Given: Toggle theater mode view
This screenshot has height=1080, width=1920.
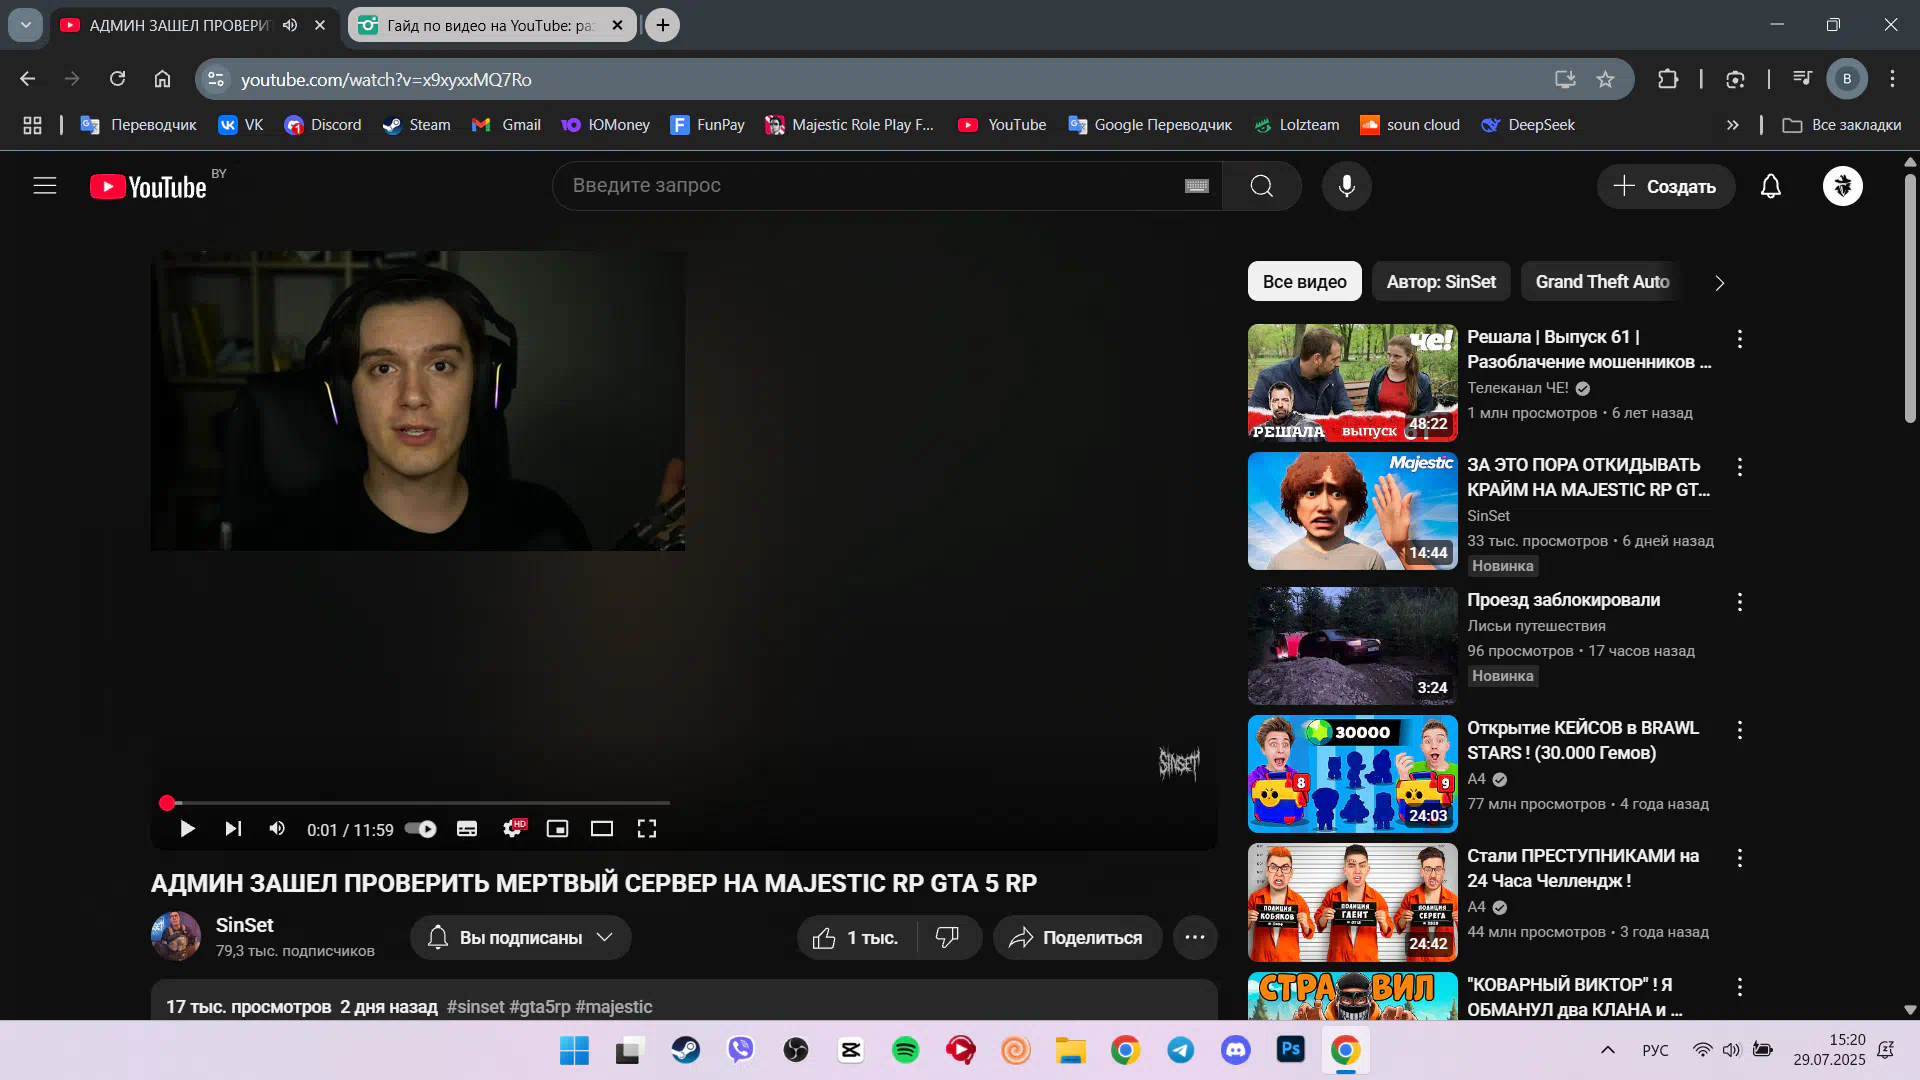Looking at the screenshot, I should pos(602,829).
